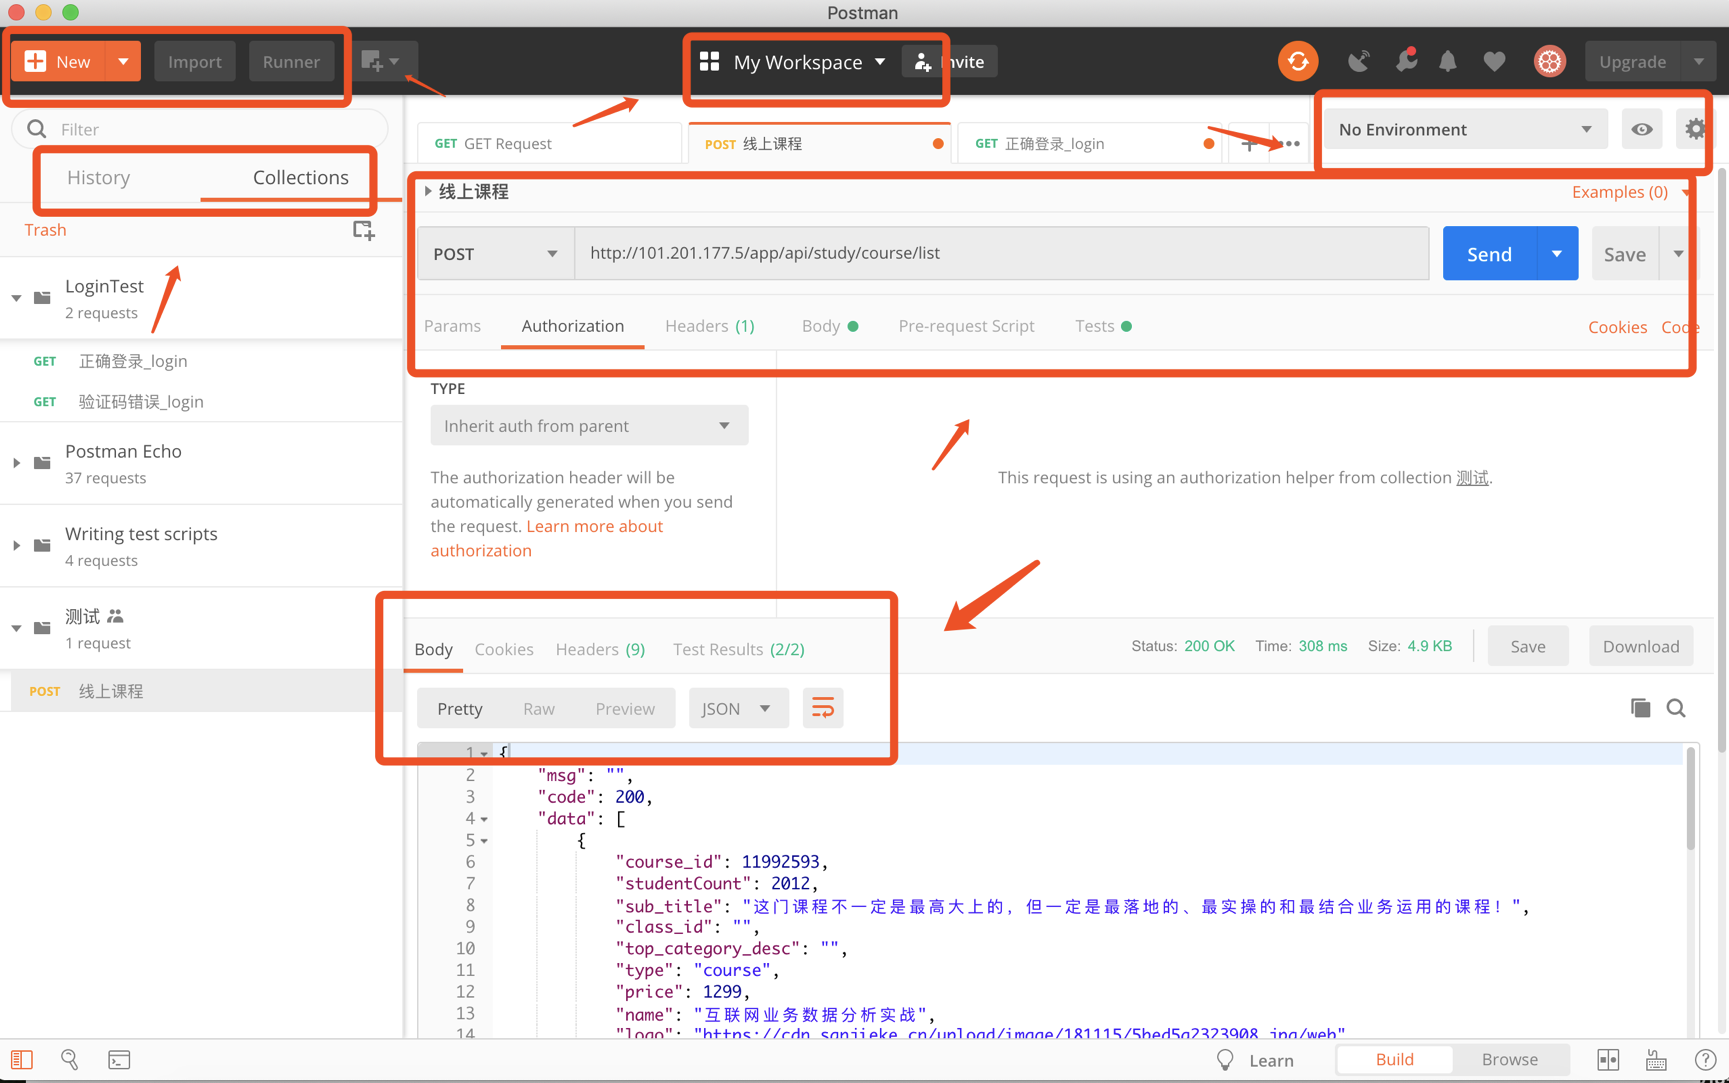The image size is (1729, 1083).
Task: Download the response
Action: (x=1641, y=646)
